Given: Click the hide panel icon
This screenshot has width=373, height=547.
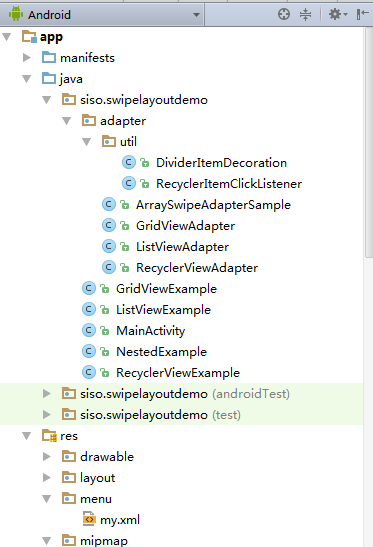Looking at the screenshot, I should pyautogui.click(x=363, y=14).
